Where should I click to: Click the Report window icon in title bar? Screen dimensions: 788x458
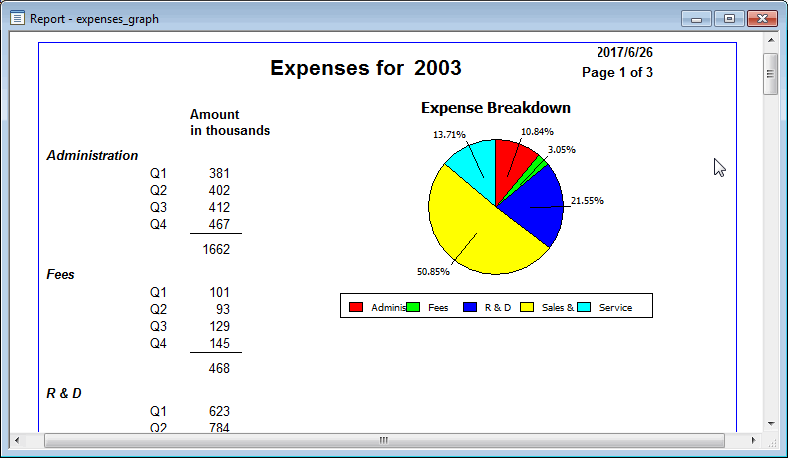tap(17, 18)
